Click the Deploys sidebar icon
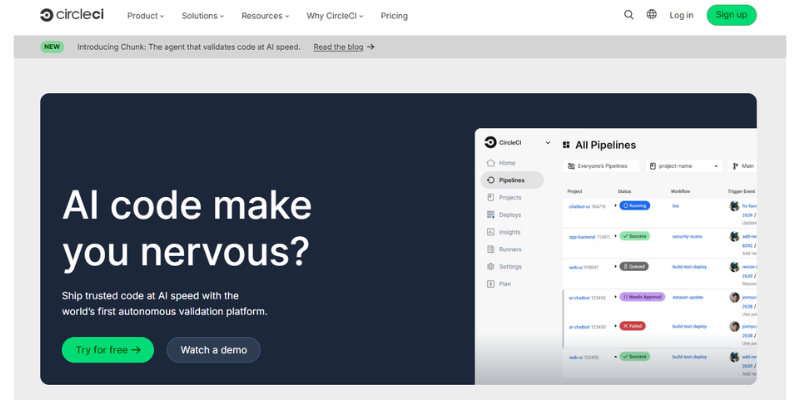The width and height of the screenshot is (800, 400). 491,215
